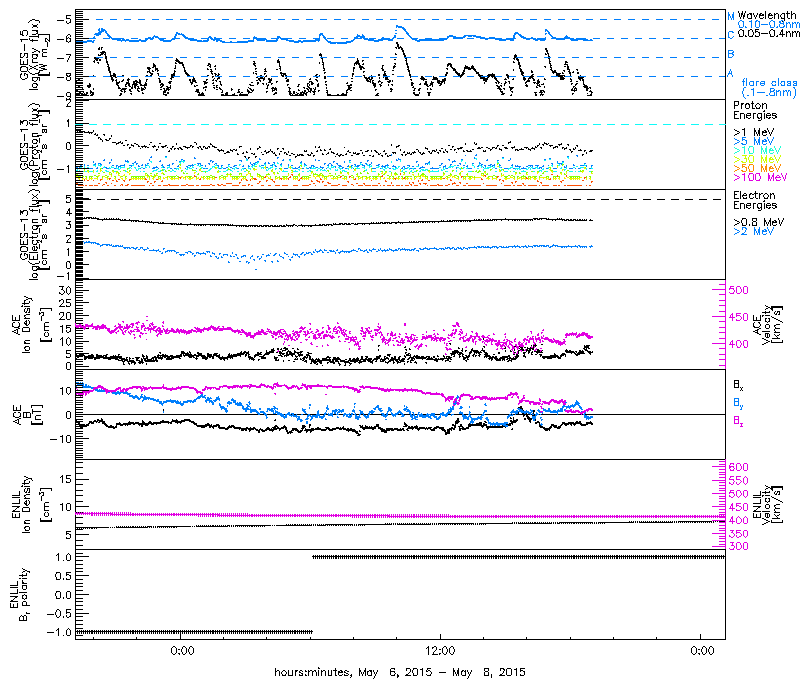This screenshot has height=680, width=800.
Task: Click the B flare class marker
Action: [731, 54]
